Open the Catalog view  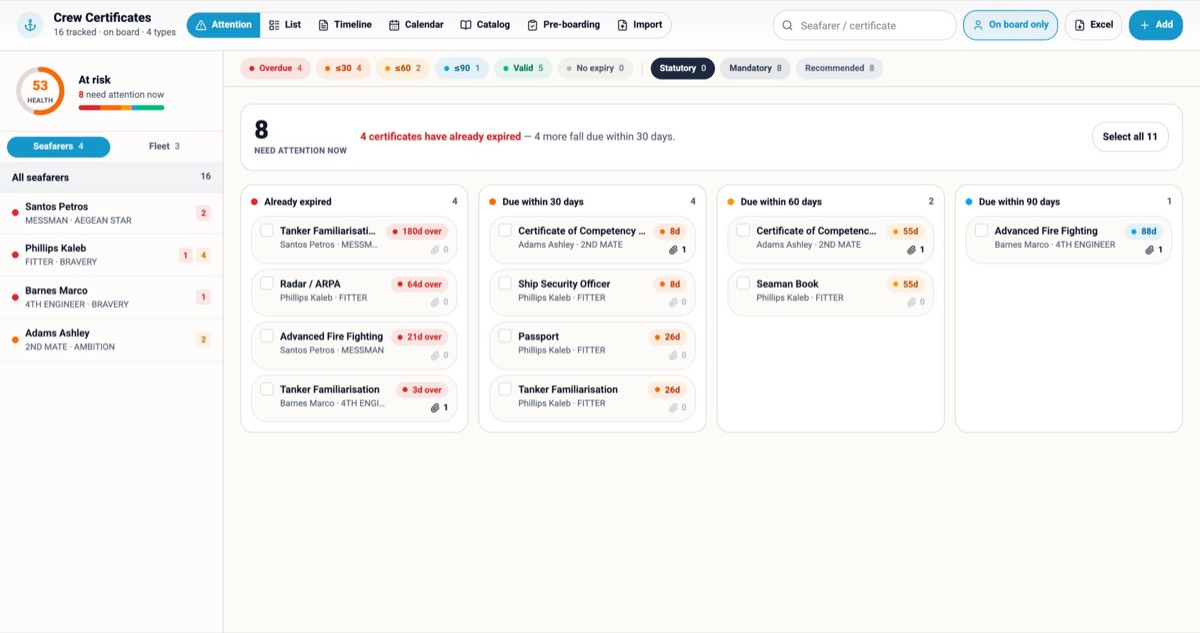(x=485, y=25)
